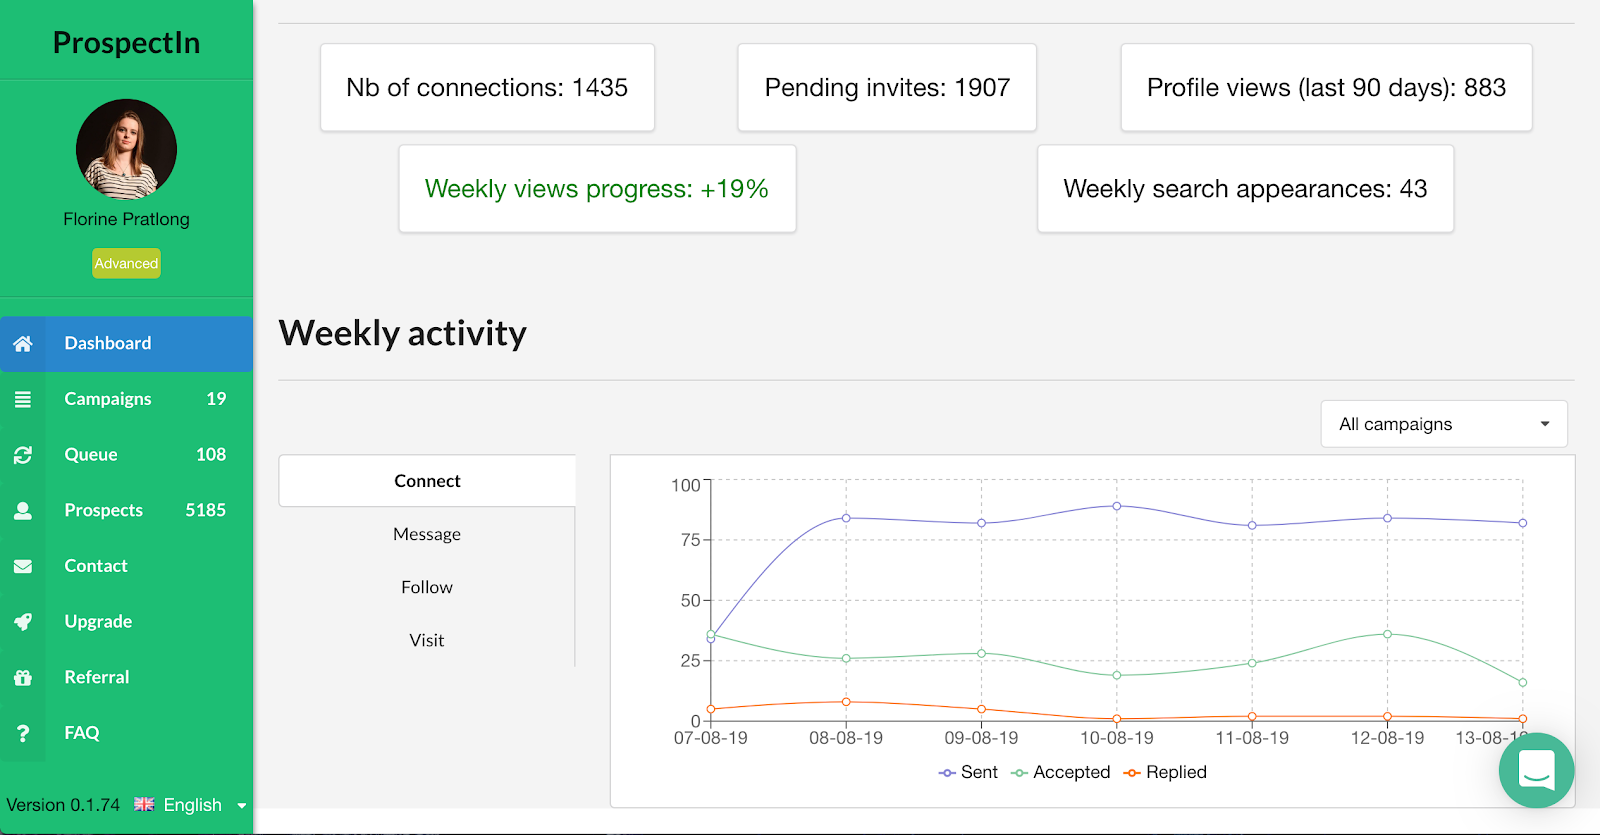Click the Weekly views progress card
The height and width of the screenshot is (835, 1600).
(x=597, y=189)
